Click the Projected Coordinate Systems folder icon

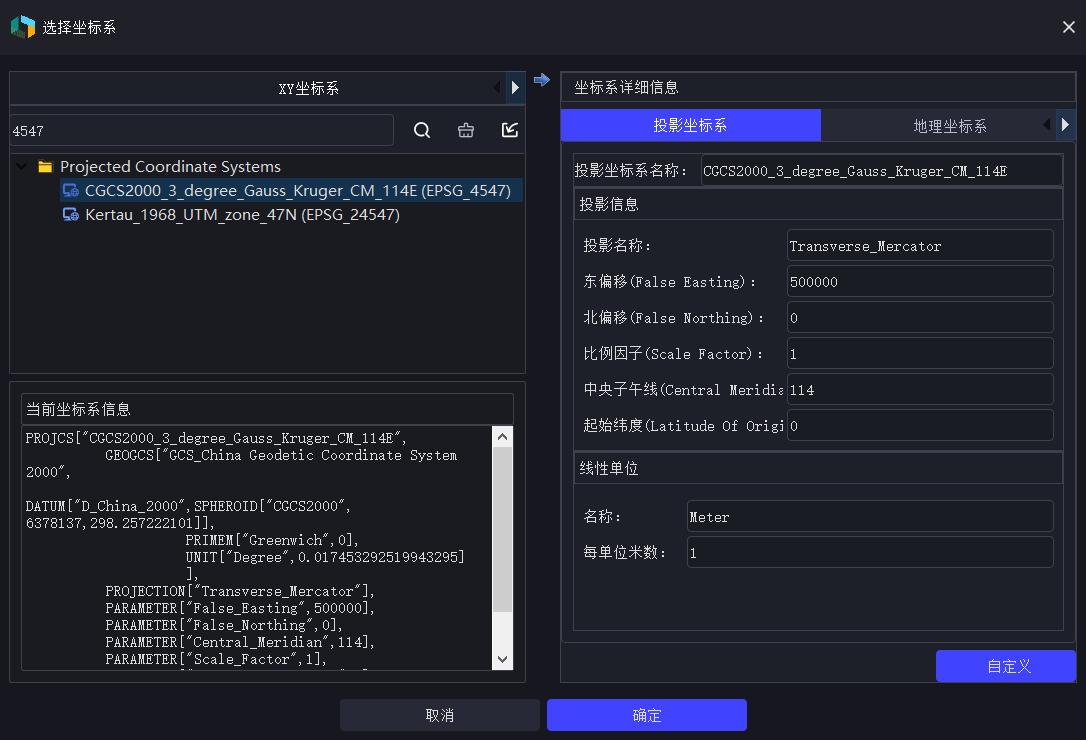tap(45, 166)
